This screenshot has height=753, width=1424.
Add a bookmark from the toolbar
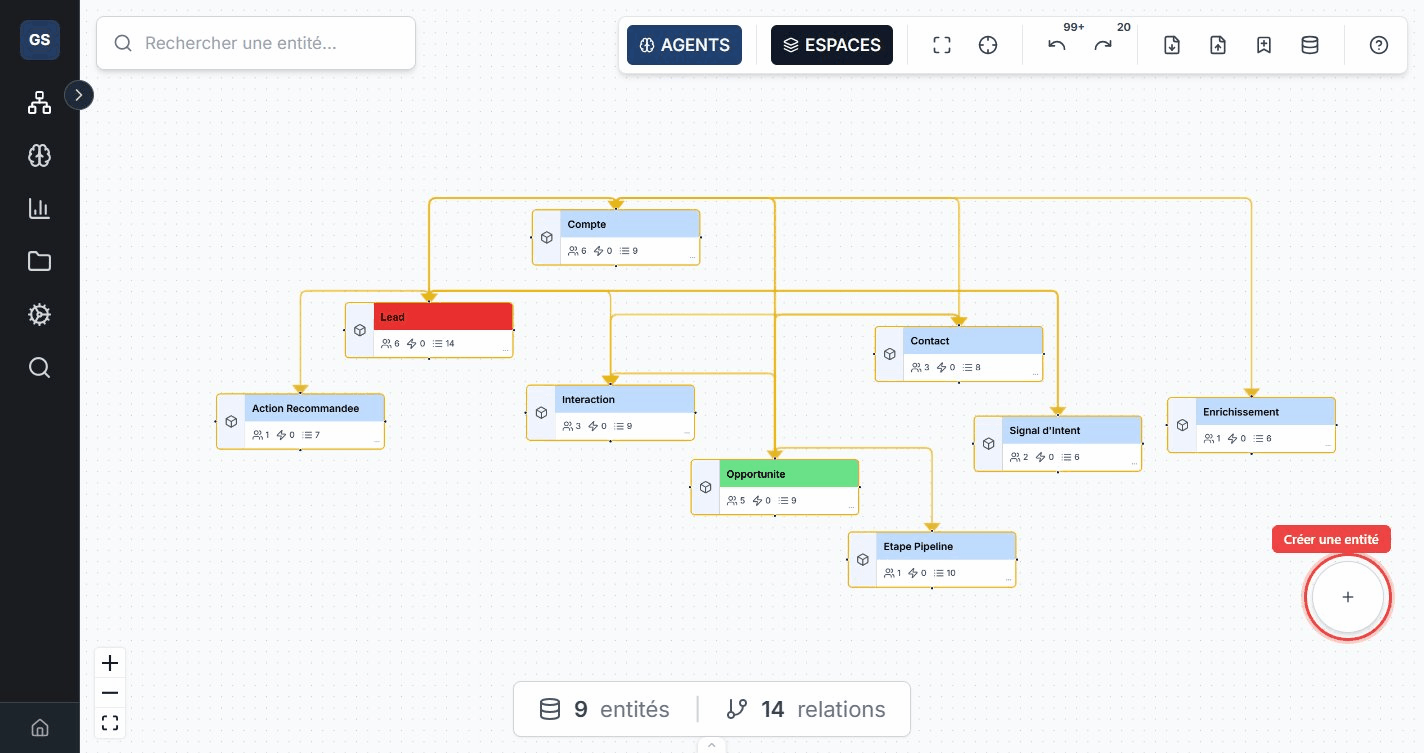pyautogui.click(x=1264, y=45)
